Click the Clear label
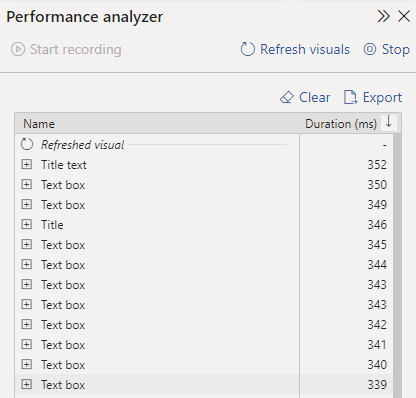 [314, 98]
